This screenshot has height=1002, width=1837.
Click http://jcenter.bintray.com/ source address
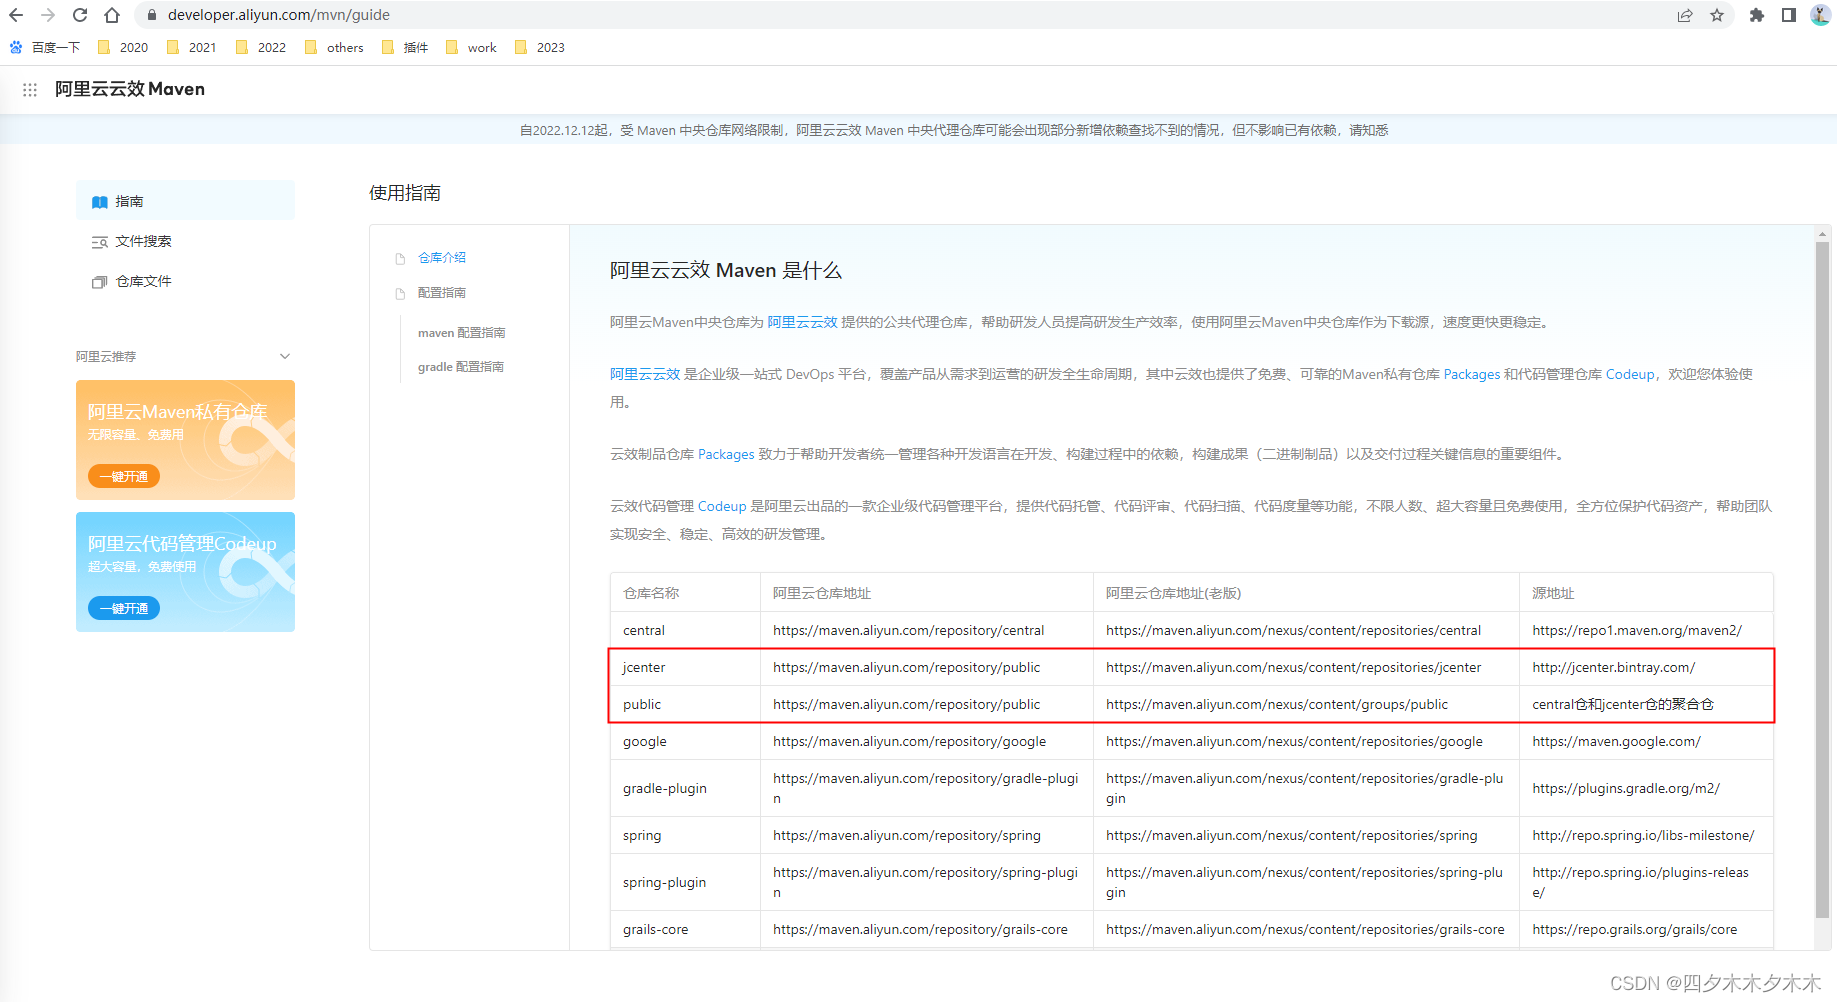[x=1613, y=667]
